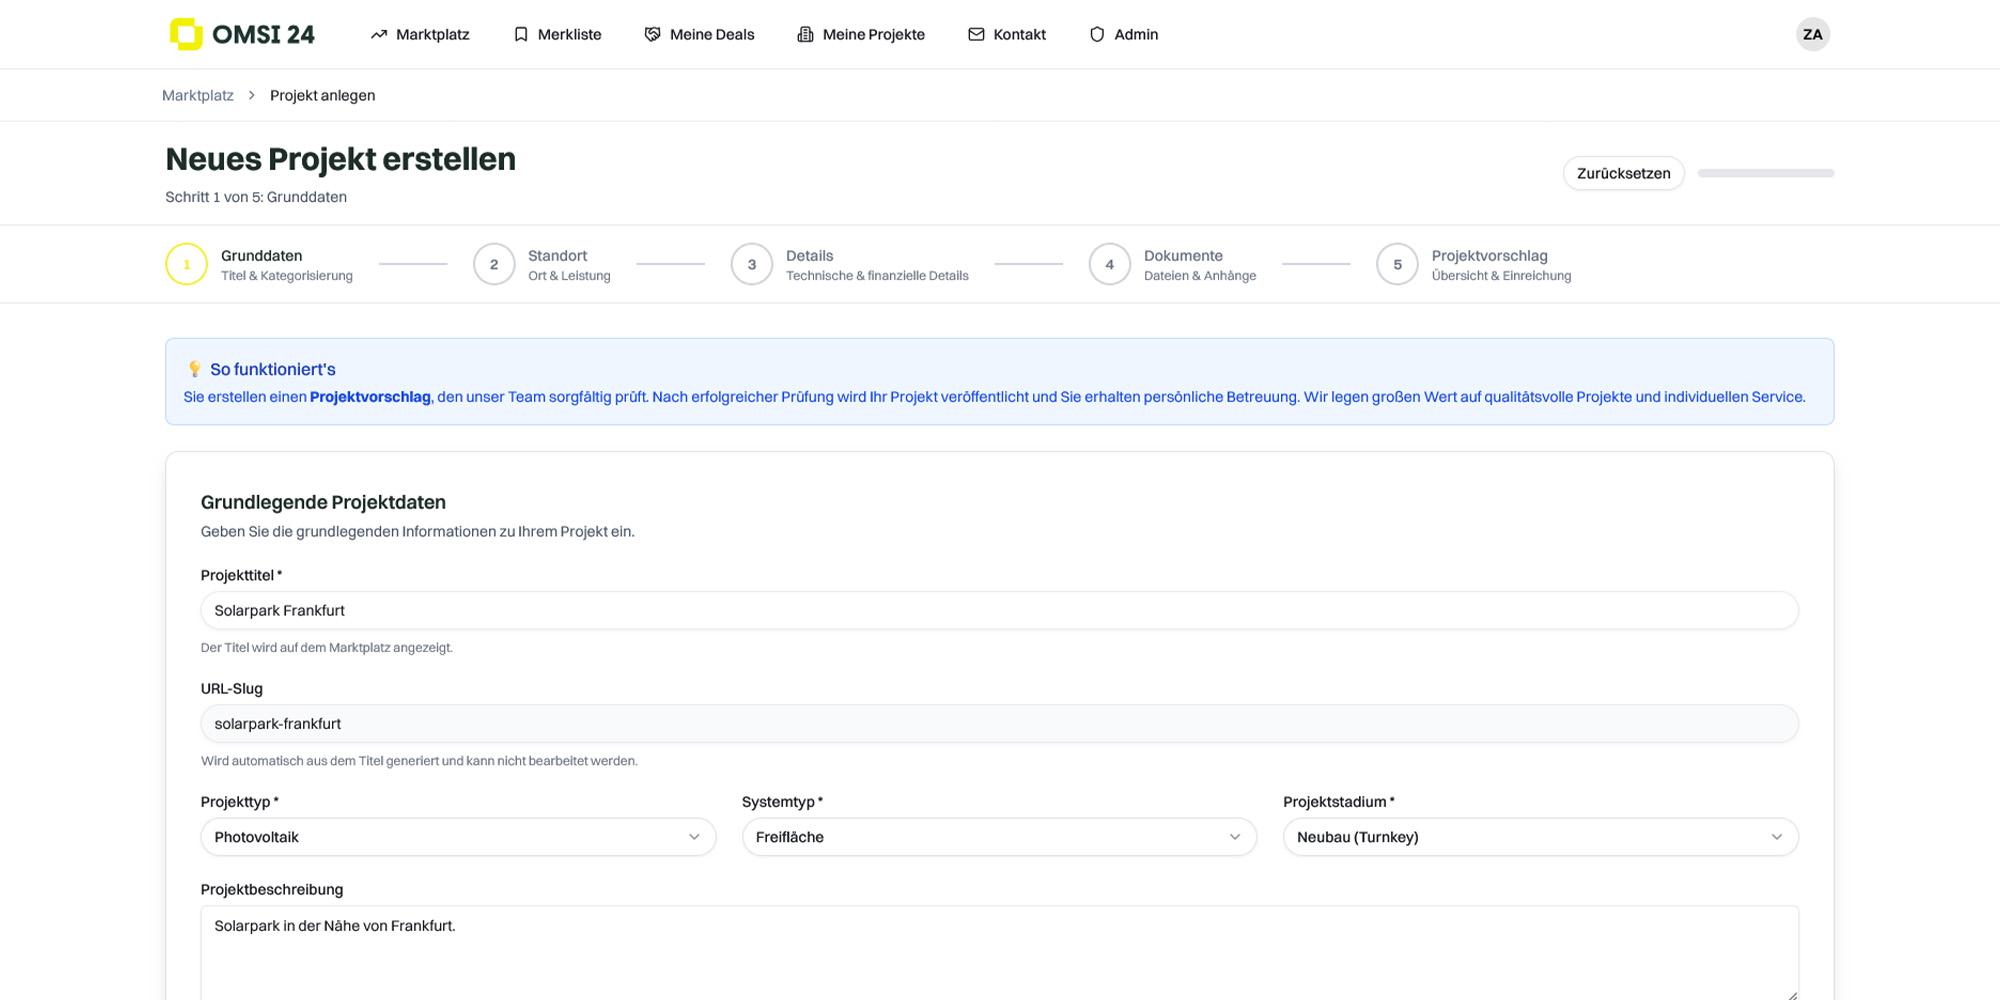
Task: Click the Admin shield icon
Action: click(x=1097, y=35)
